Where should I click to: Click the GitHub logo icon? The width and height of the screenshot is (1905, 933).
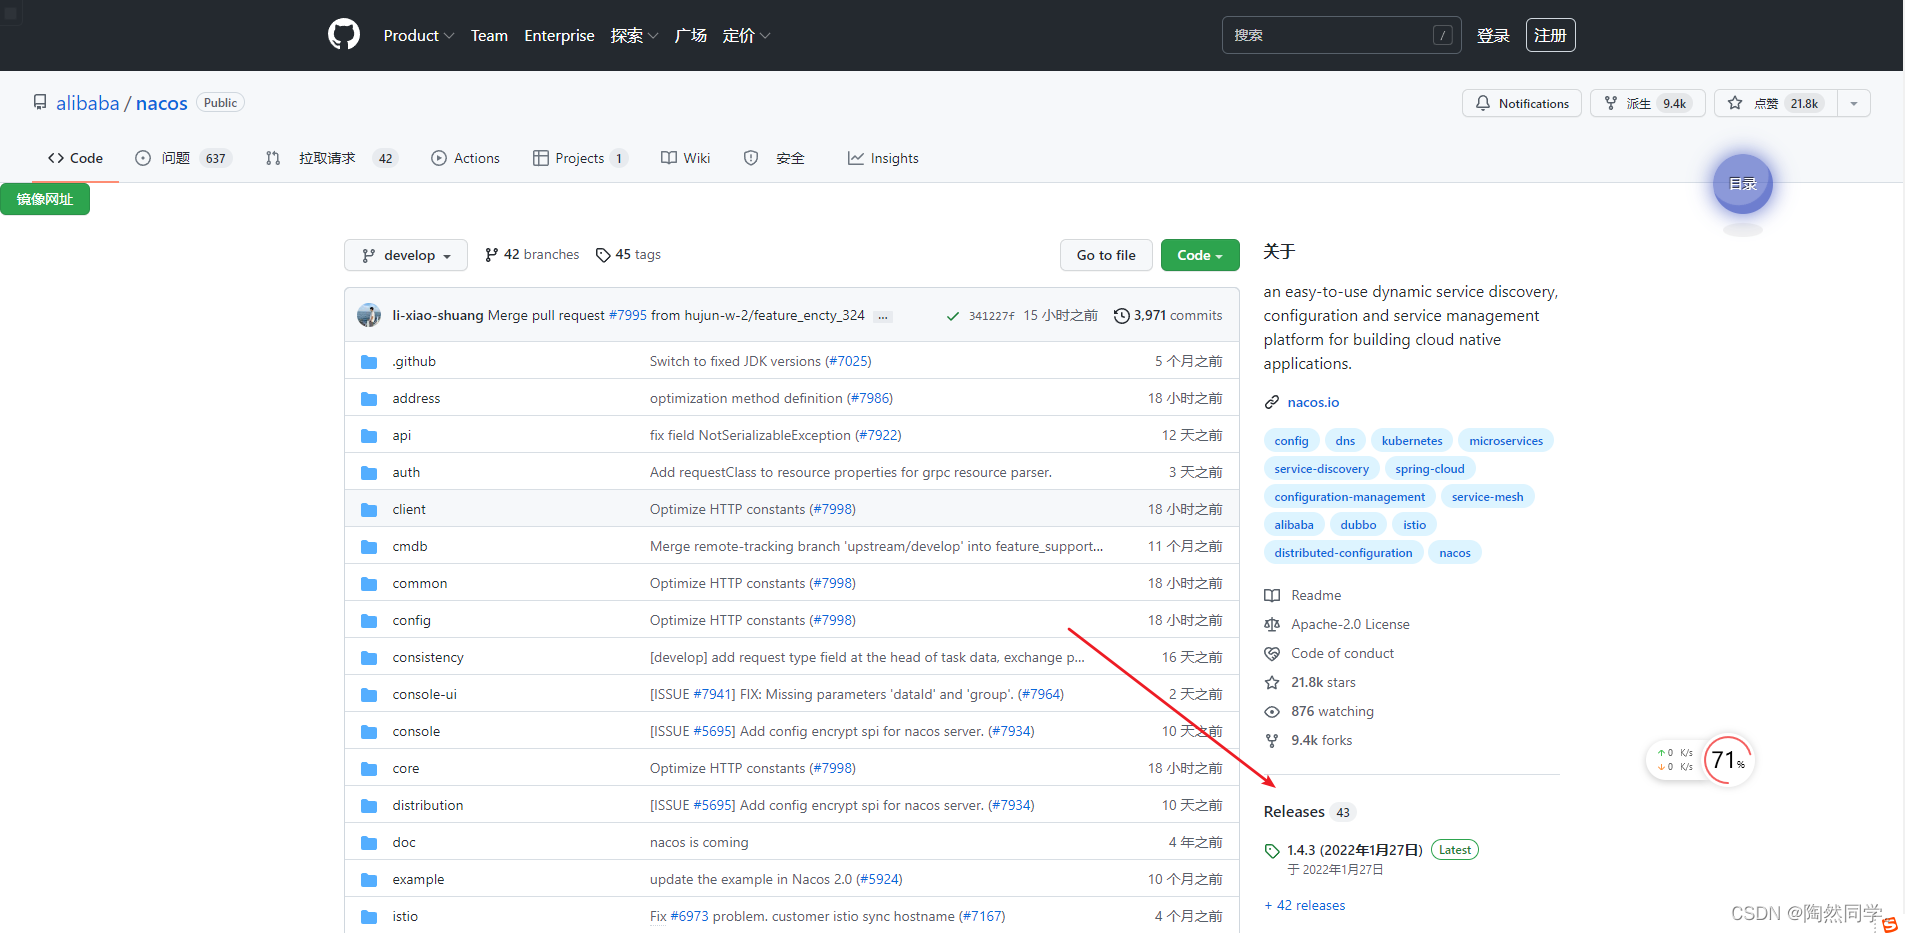[343, 35]
